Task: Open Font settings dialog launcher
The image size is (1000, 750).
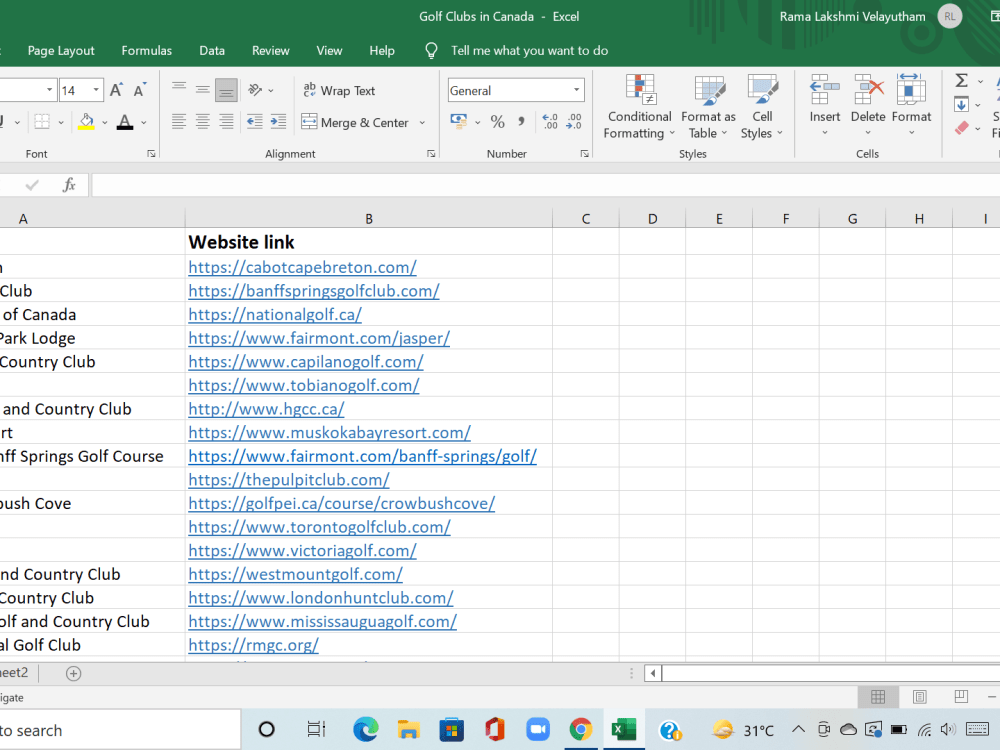Action: pyautogui.click(x=151, y=154)
